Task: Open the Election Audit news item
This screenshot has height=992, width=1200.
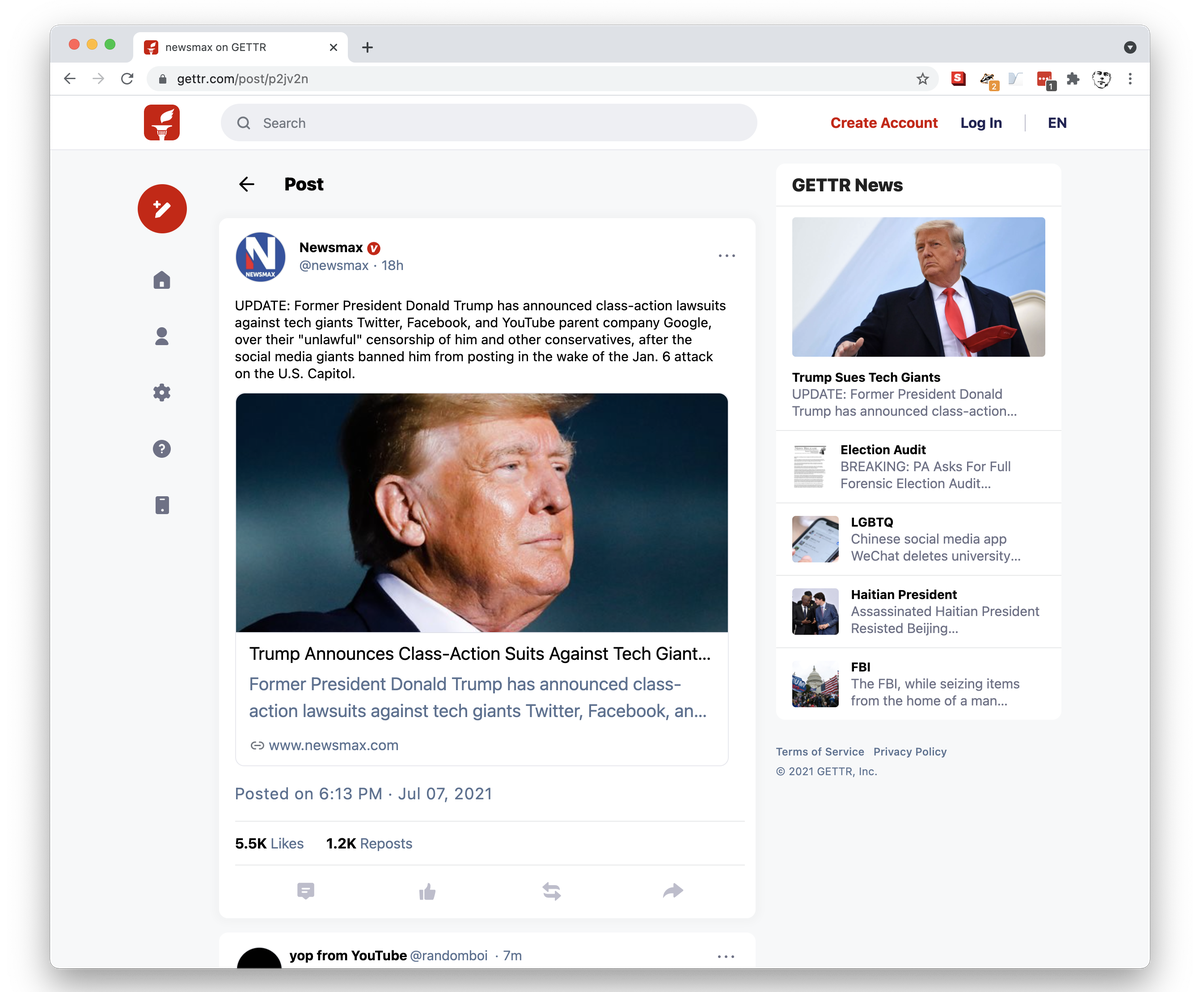Action: coord(918,467)
